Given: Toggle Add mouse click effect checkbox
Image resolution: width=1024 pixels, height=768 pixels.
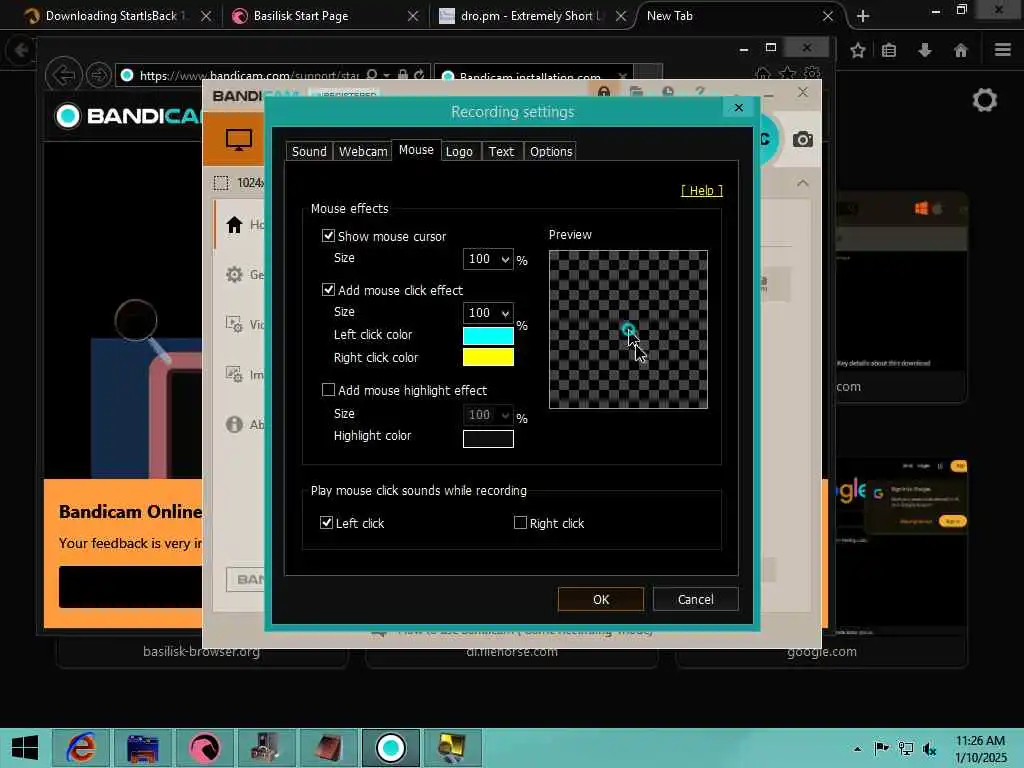Looking at the screenshot, I should point(328,289).
